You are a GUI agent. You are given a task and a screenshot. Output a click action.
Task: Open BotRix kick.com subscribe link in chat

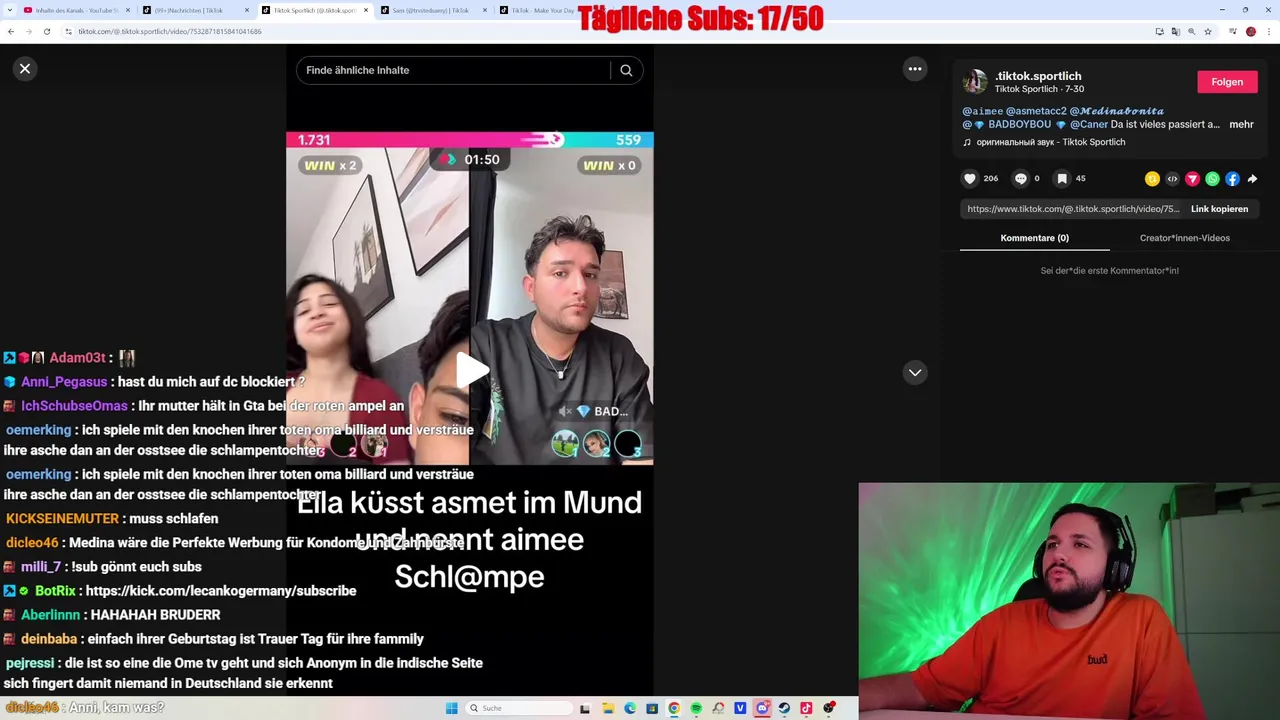point(221,591)
